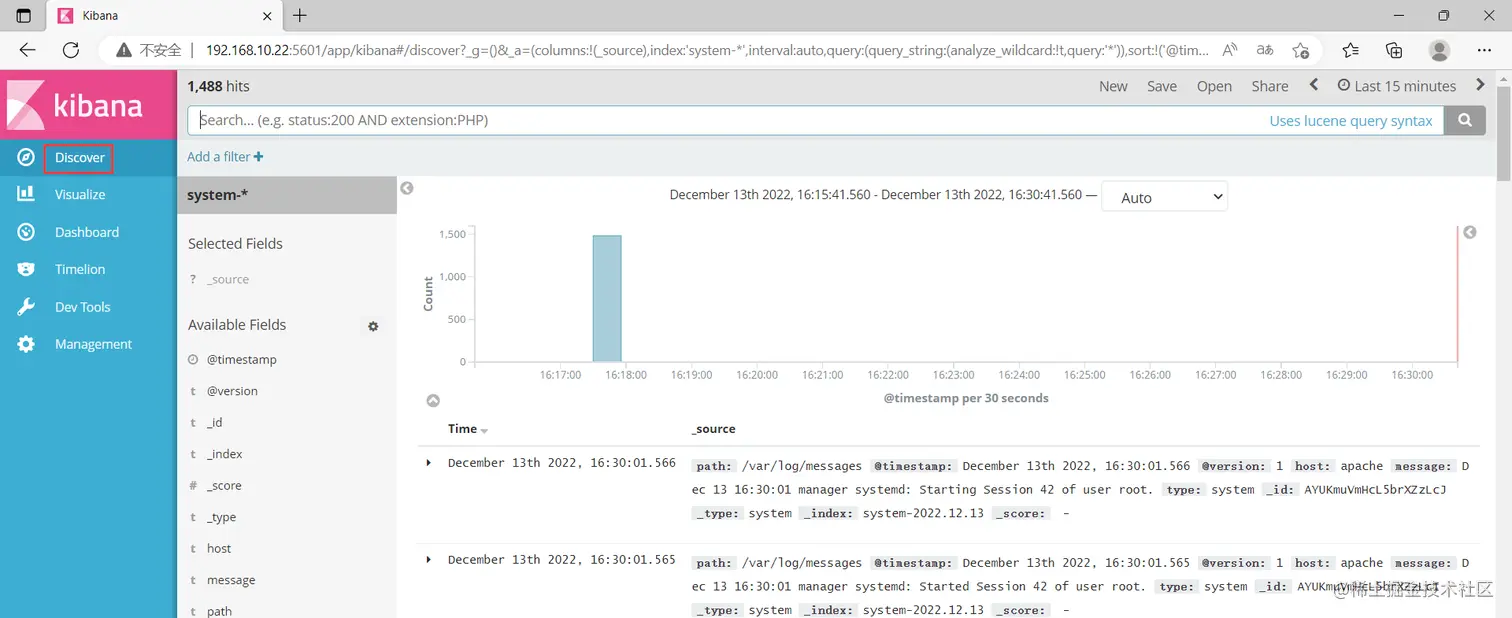
Task: Click the arrow at chart right edge
Action: coord(1469,232)
